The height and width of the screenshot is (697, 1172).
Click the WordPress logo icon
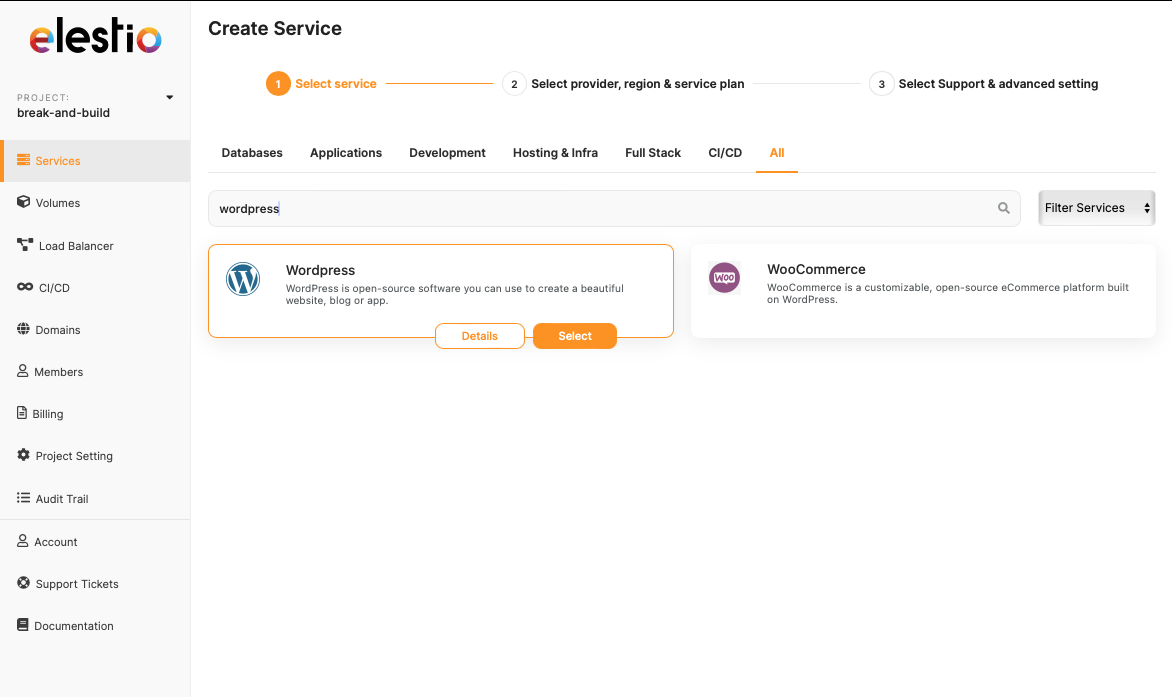point(243,279)
